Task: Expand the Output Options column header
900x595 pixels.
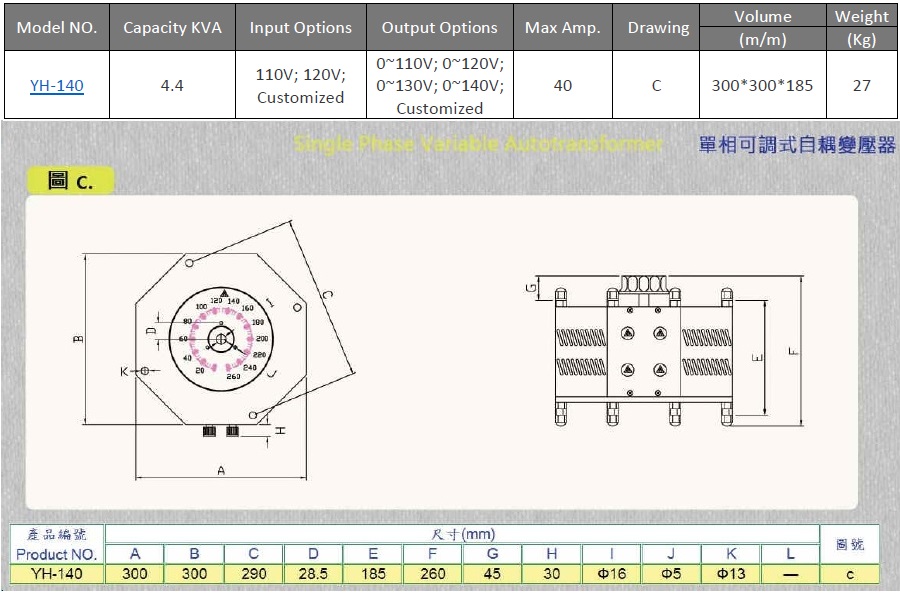Action: pos(440,27)
